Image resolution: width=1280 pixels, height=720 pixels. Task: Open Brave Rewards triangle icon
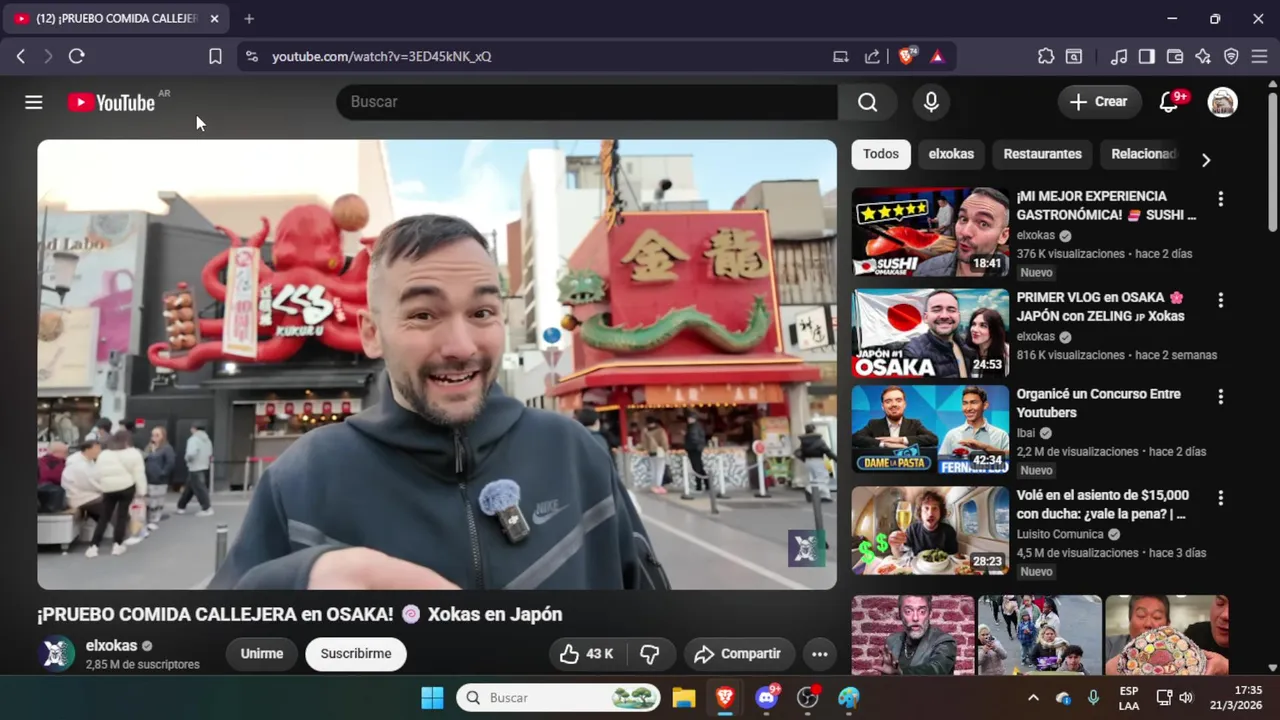point(937,57)
